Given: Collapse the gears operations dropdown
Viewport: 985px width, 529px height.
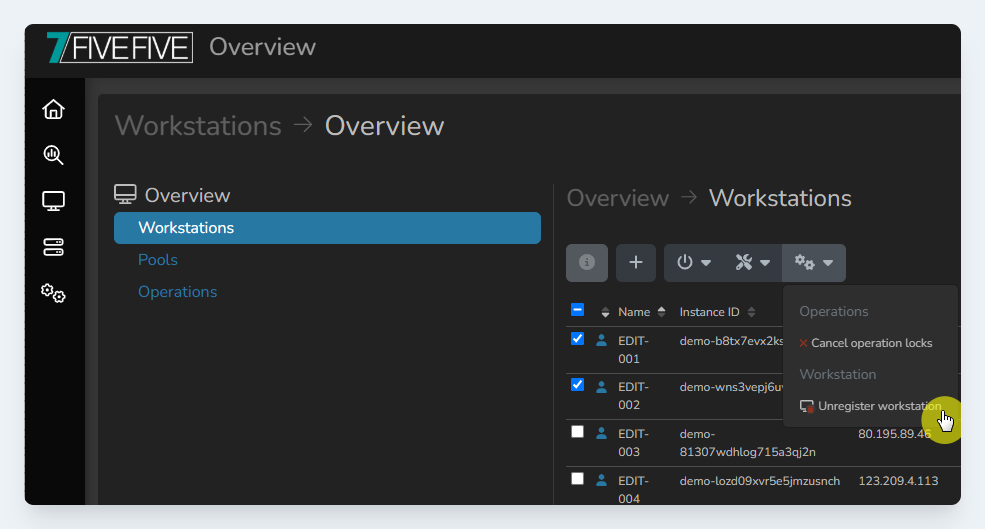Looking at the screenshot, I should click(x=814, y=262).
